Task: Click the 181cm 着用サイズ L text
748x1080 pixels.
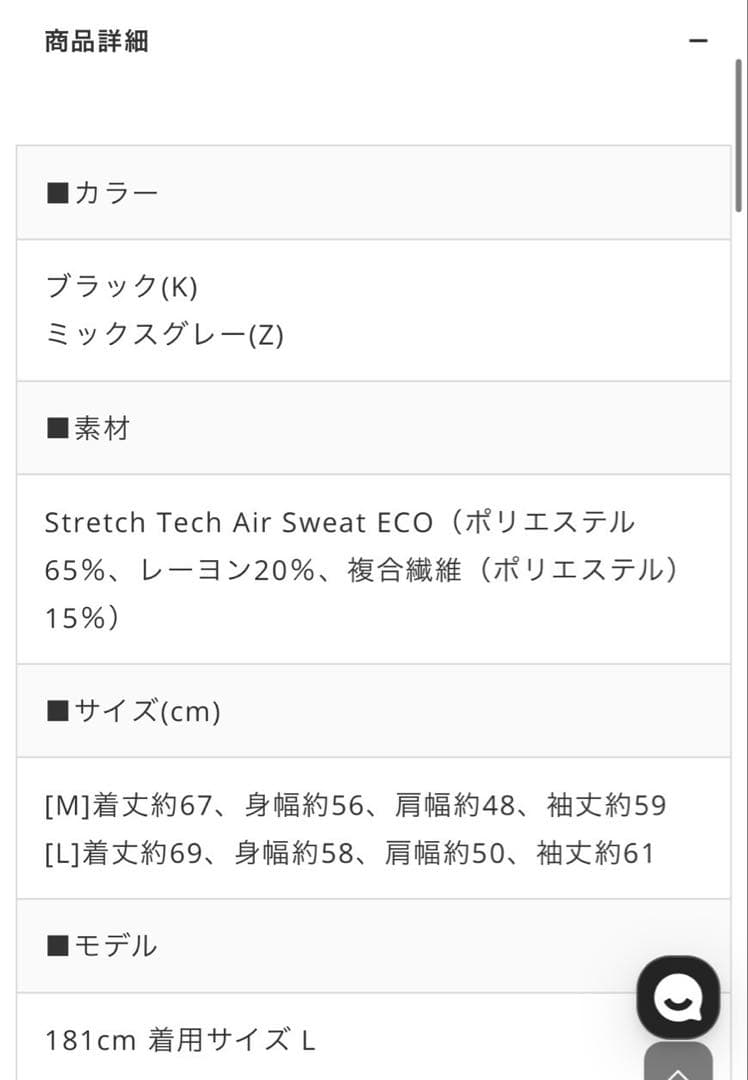Action: pyautogui.click(x=180, y=1040)
